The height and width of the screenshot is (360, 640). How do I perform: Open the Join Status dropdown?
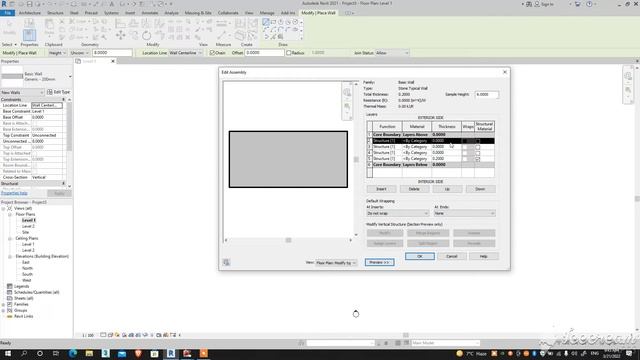point(392,53)
